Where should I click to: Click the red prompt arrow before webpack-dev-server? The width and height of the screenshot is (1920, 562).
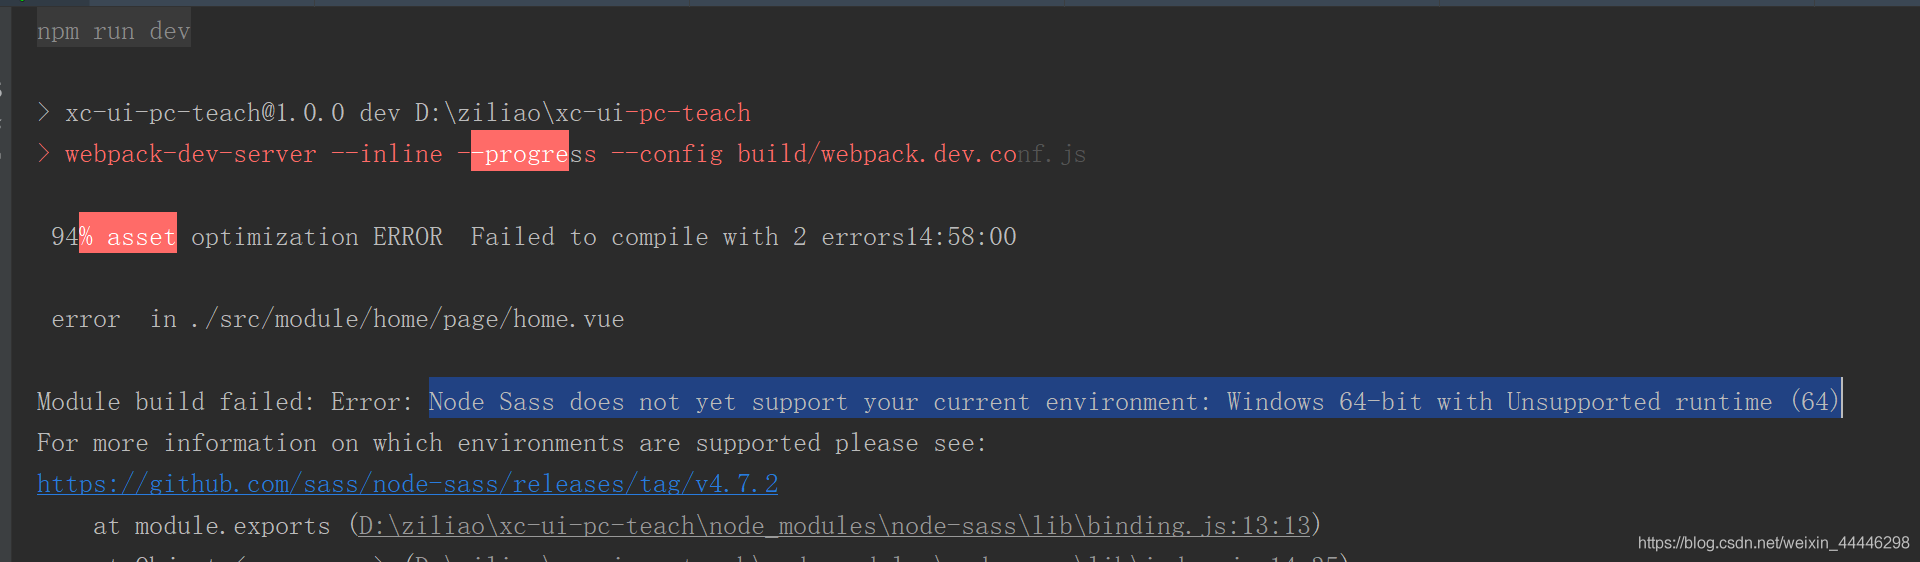coord(44,153)
